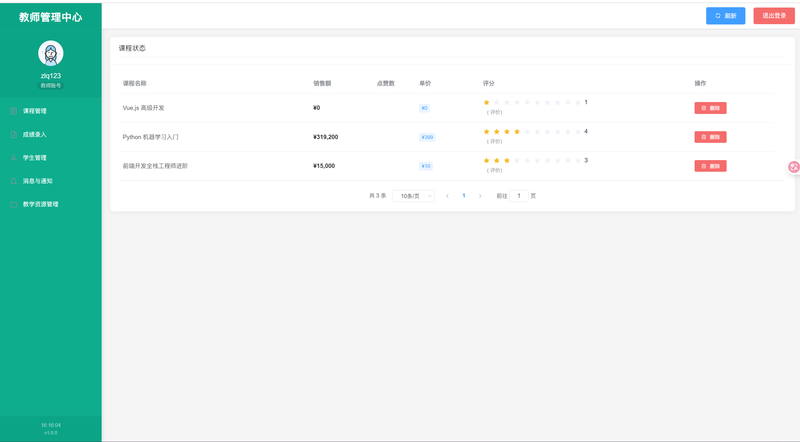Click third star of 前端开发全栈工程师进阶 rating
The image size is (800, 442).
507,160
